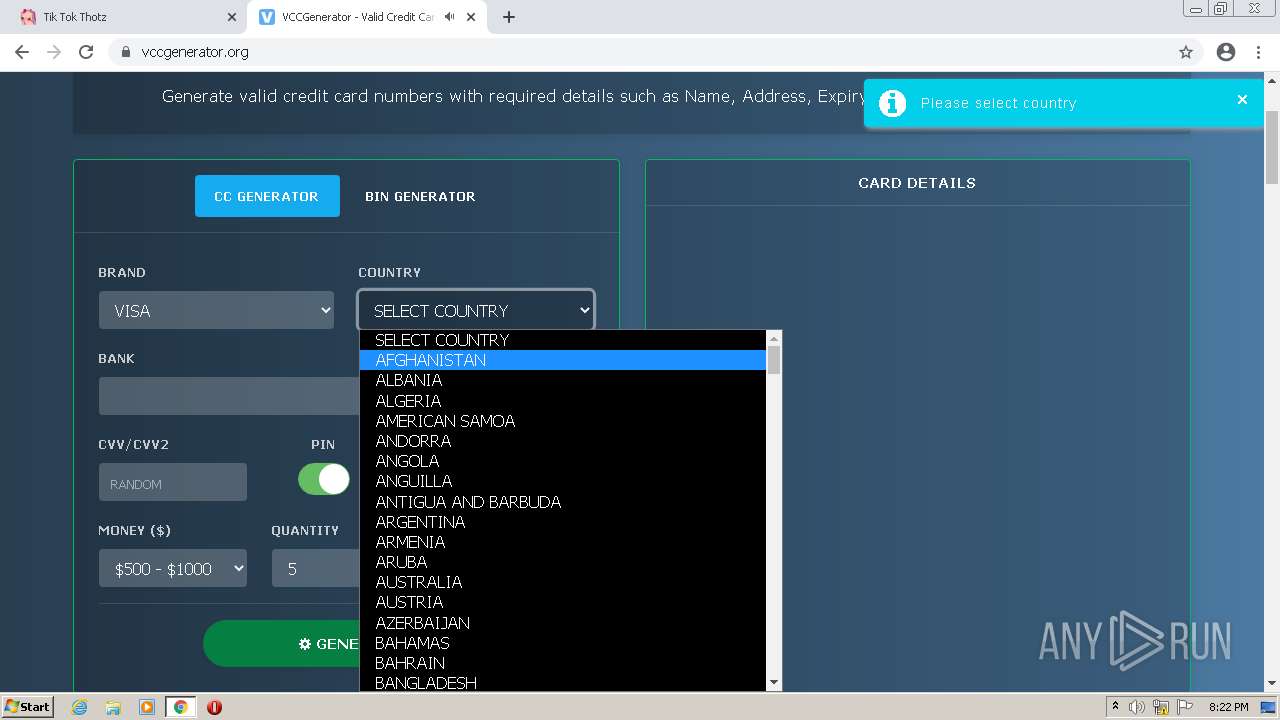The height and width of the screenshot is (720, 1280).
Task: Click the volume icon in system tray
Action: [1137, 707]
